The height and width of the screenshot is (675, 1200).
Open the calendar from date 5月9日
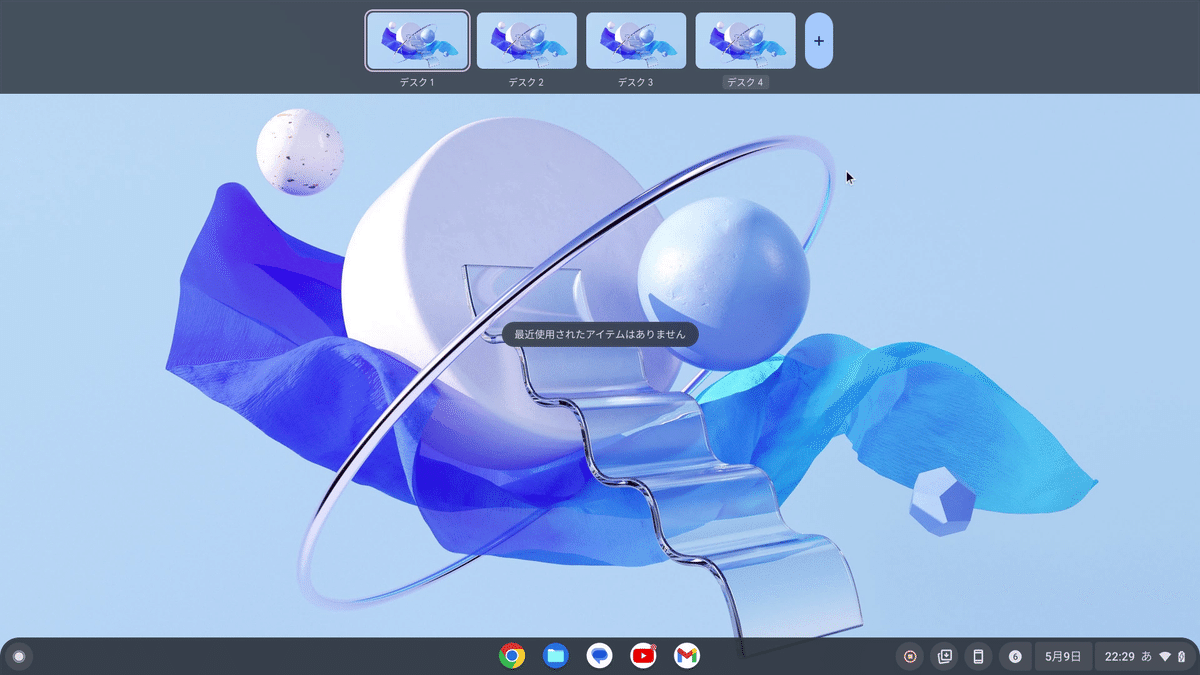coord(1063,657)
